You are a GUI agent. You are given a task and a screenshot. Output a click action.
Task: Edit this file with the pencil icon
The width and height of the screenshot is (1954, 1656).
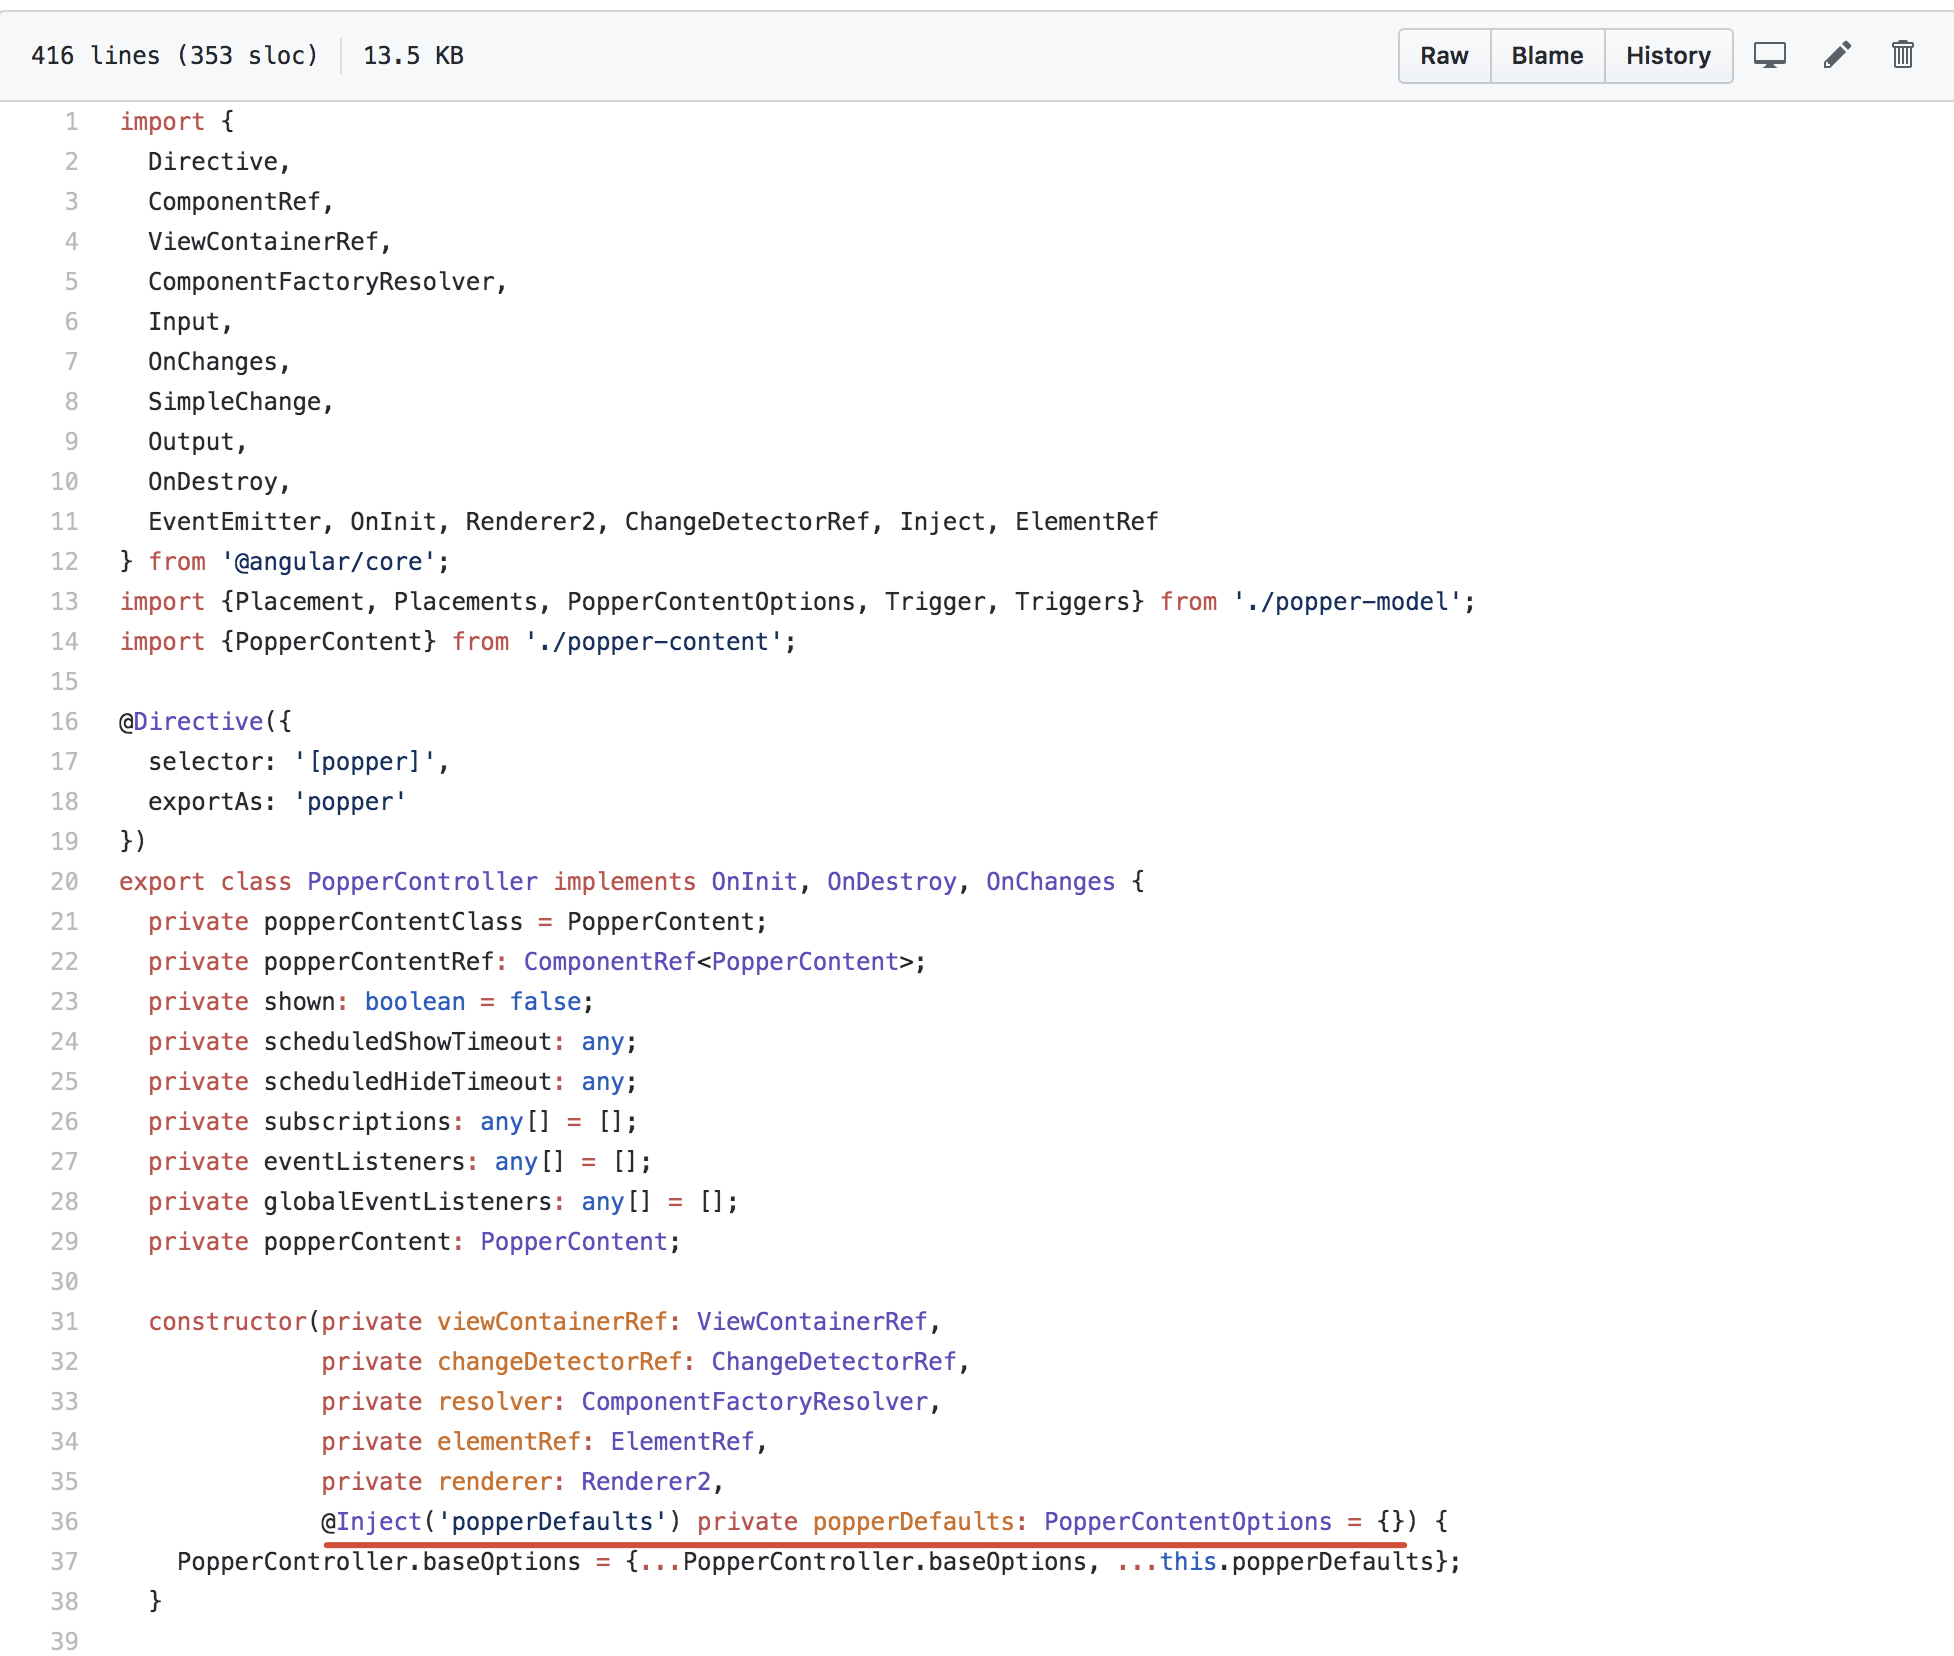coord(1836,55)
